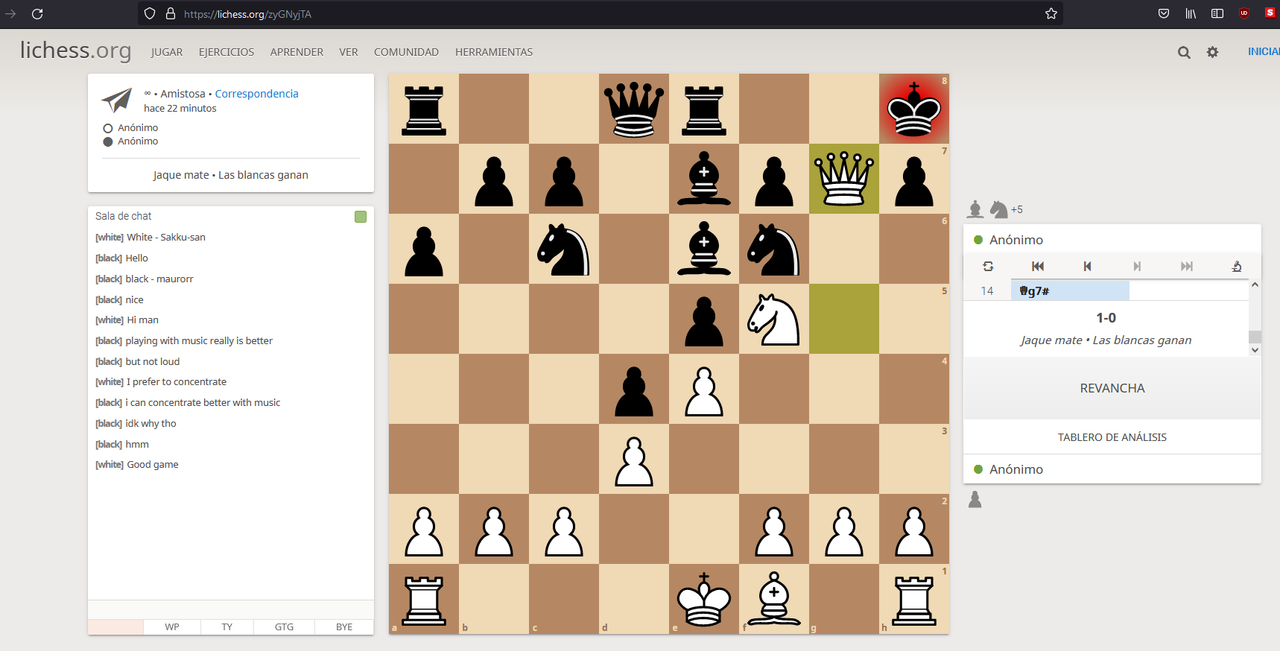The image size is (1280, 651).
Task: Jump to the last move
Action: [x=1187, y=266]
